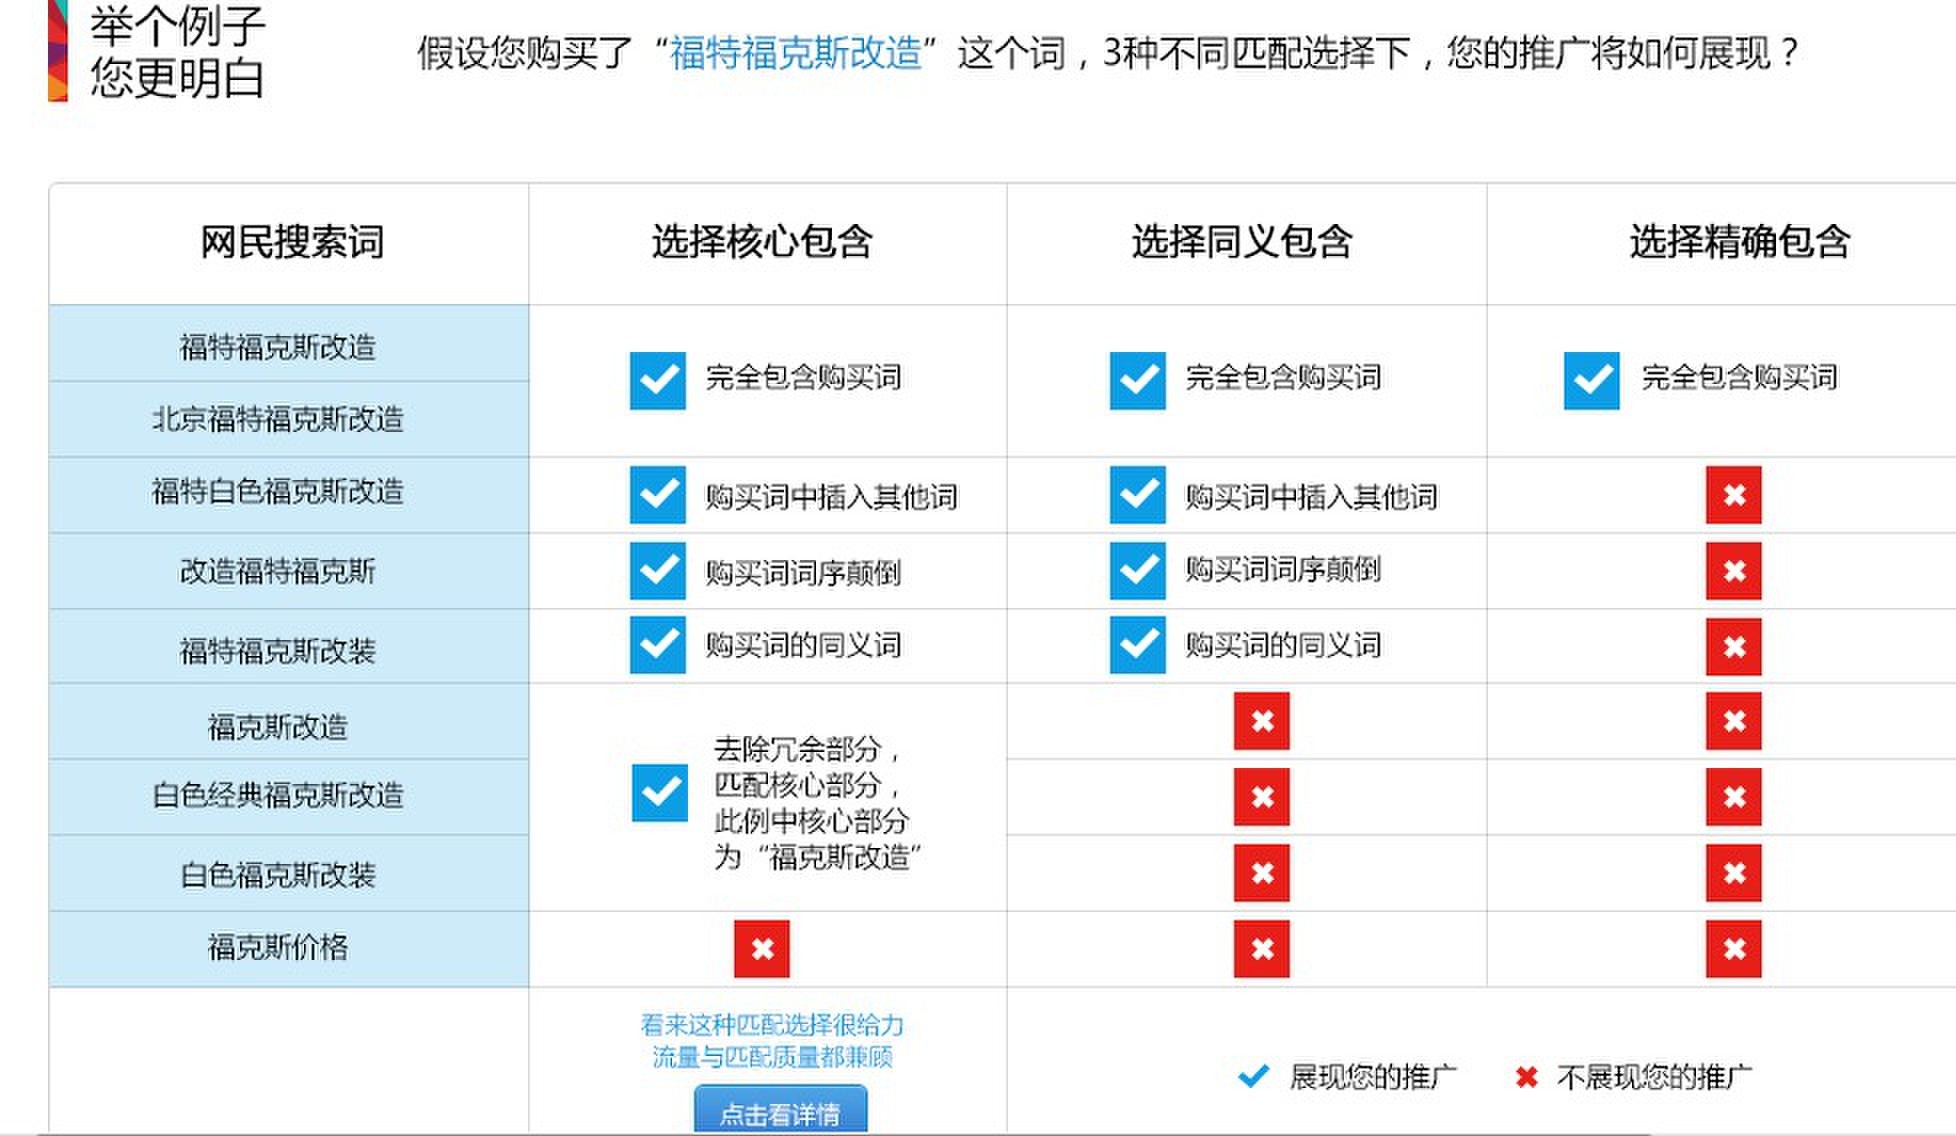The width and height of the screenshot is (1956, 1136).
Task: Click checkmark beside 去除冗余部分 explanation
Action: point(660,793)
